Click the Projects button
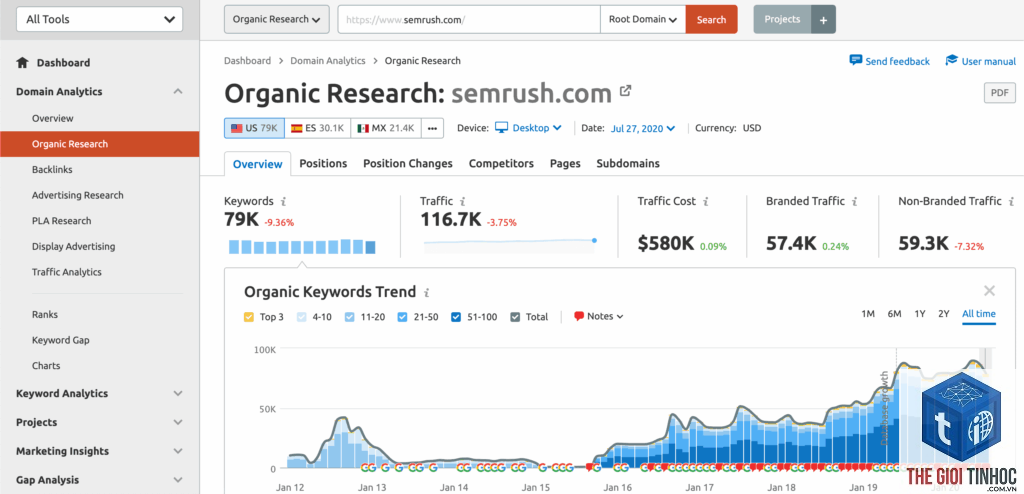This screenshot has height=494, width=1024. [782, 20]
